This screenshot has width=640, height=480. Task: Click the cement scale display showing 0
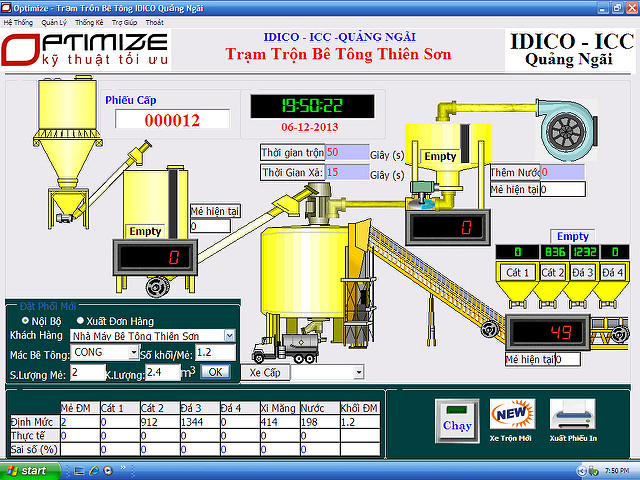[155, 257]
